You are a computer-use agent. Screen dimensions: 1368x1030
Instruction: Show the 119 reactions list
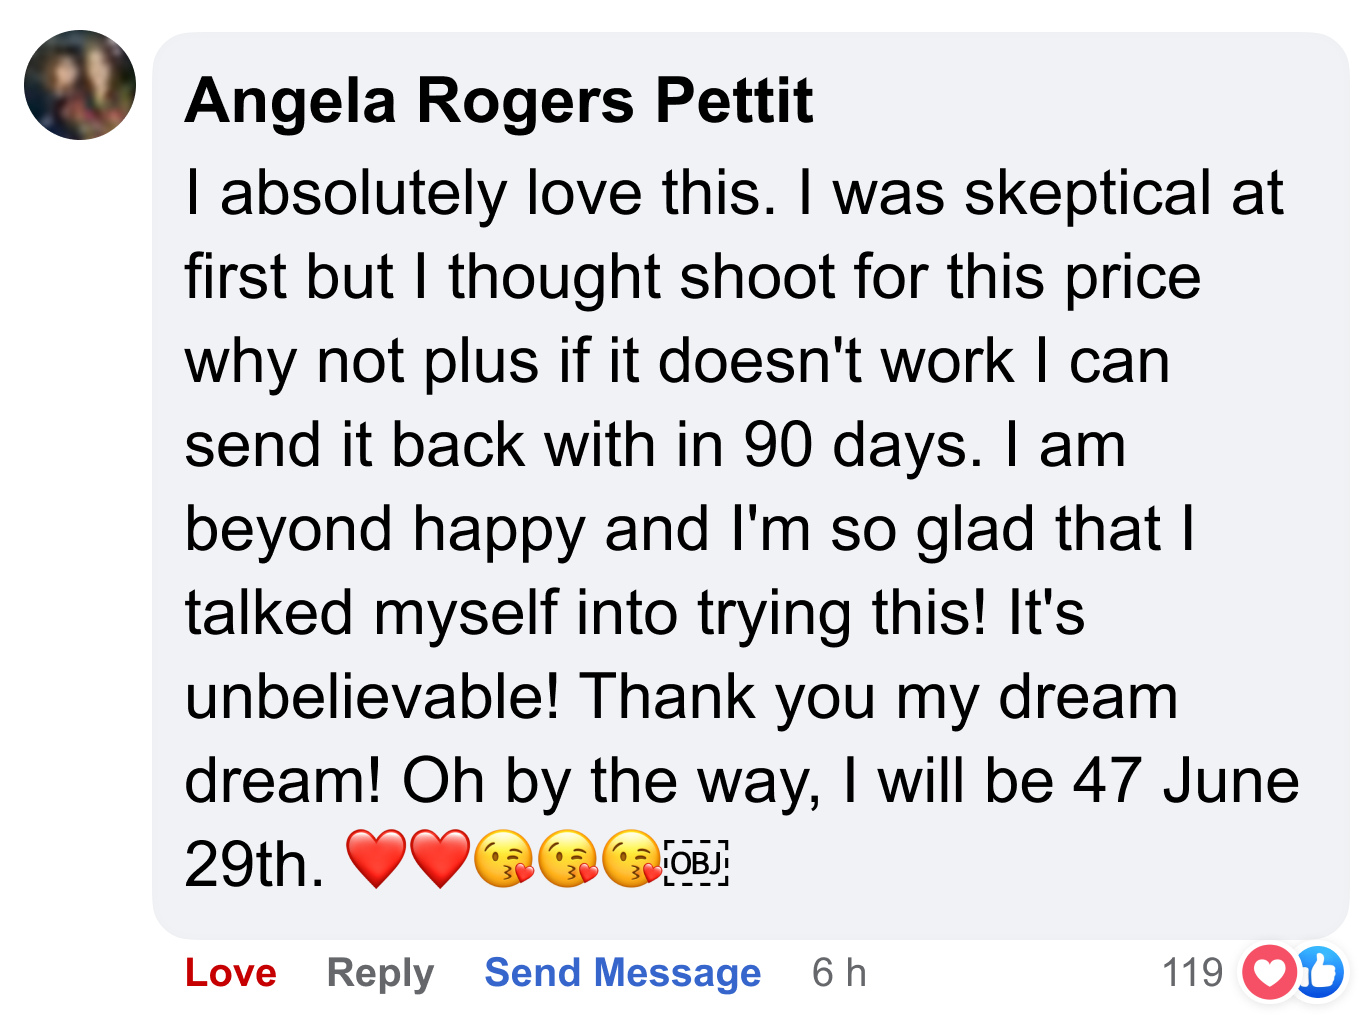point(1192,972)
